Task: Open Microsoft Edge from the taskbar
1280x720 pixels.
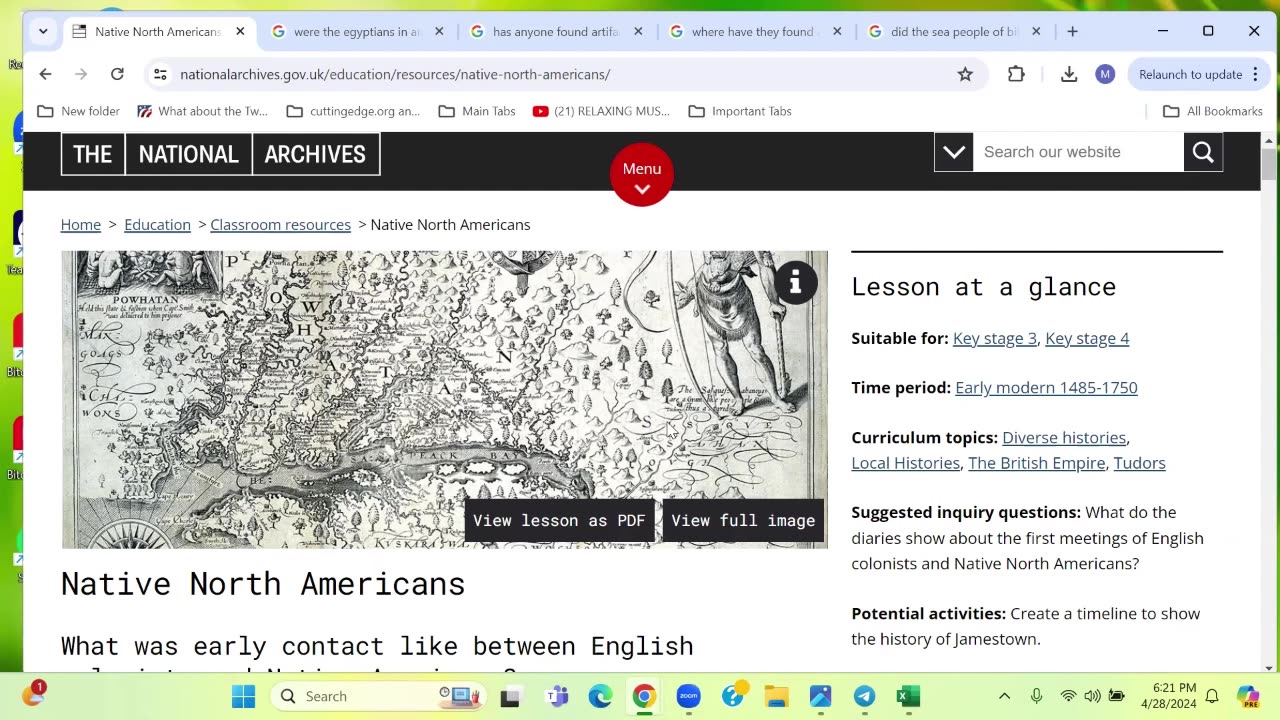Action: pyautogui.click(x=600, y=696)
